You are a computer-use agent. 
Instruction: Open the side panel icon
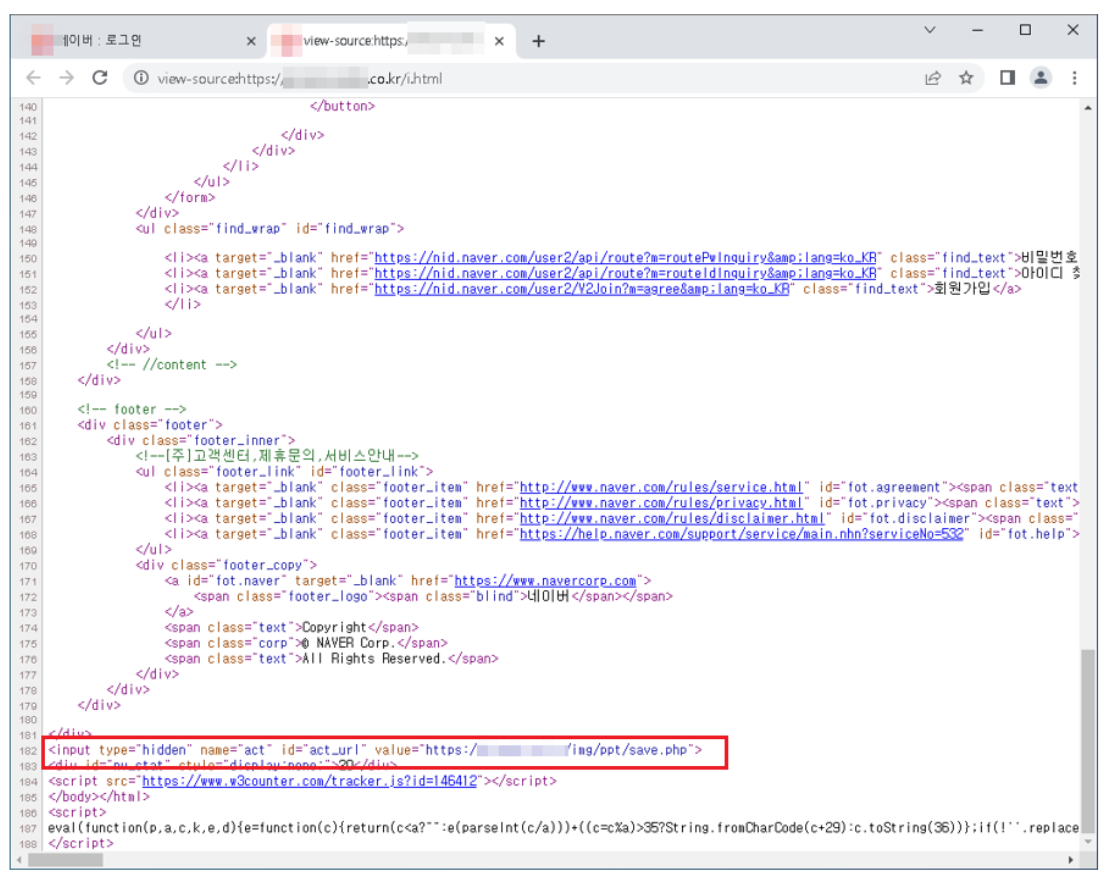coord(1007,78)
